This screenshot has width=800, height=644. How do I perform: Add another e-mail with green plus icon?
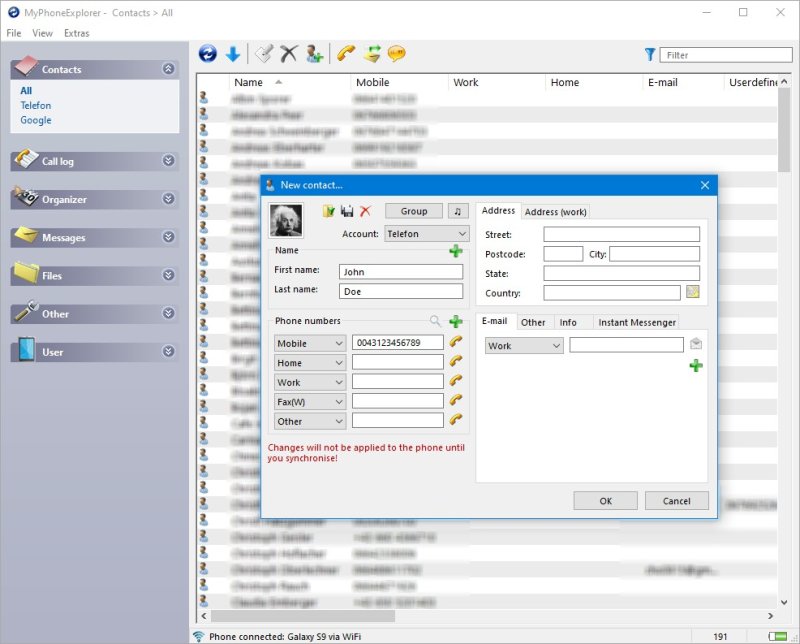(x=696, y=366)
